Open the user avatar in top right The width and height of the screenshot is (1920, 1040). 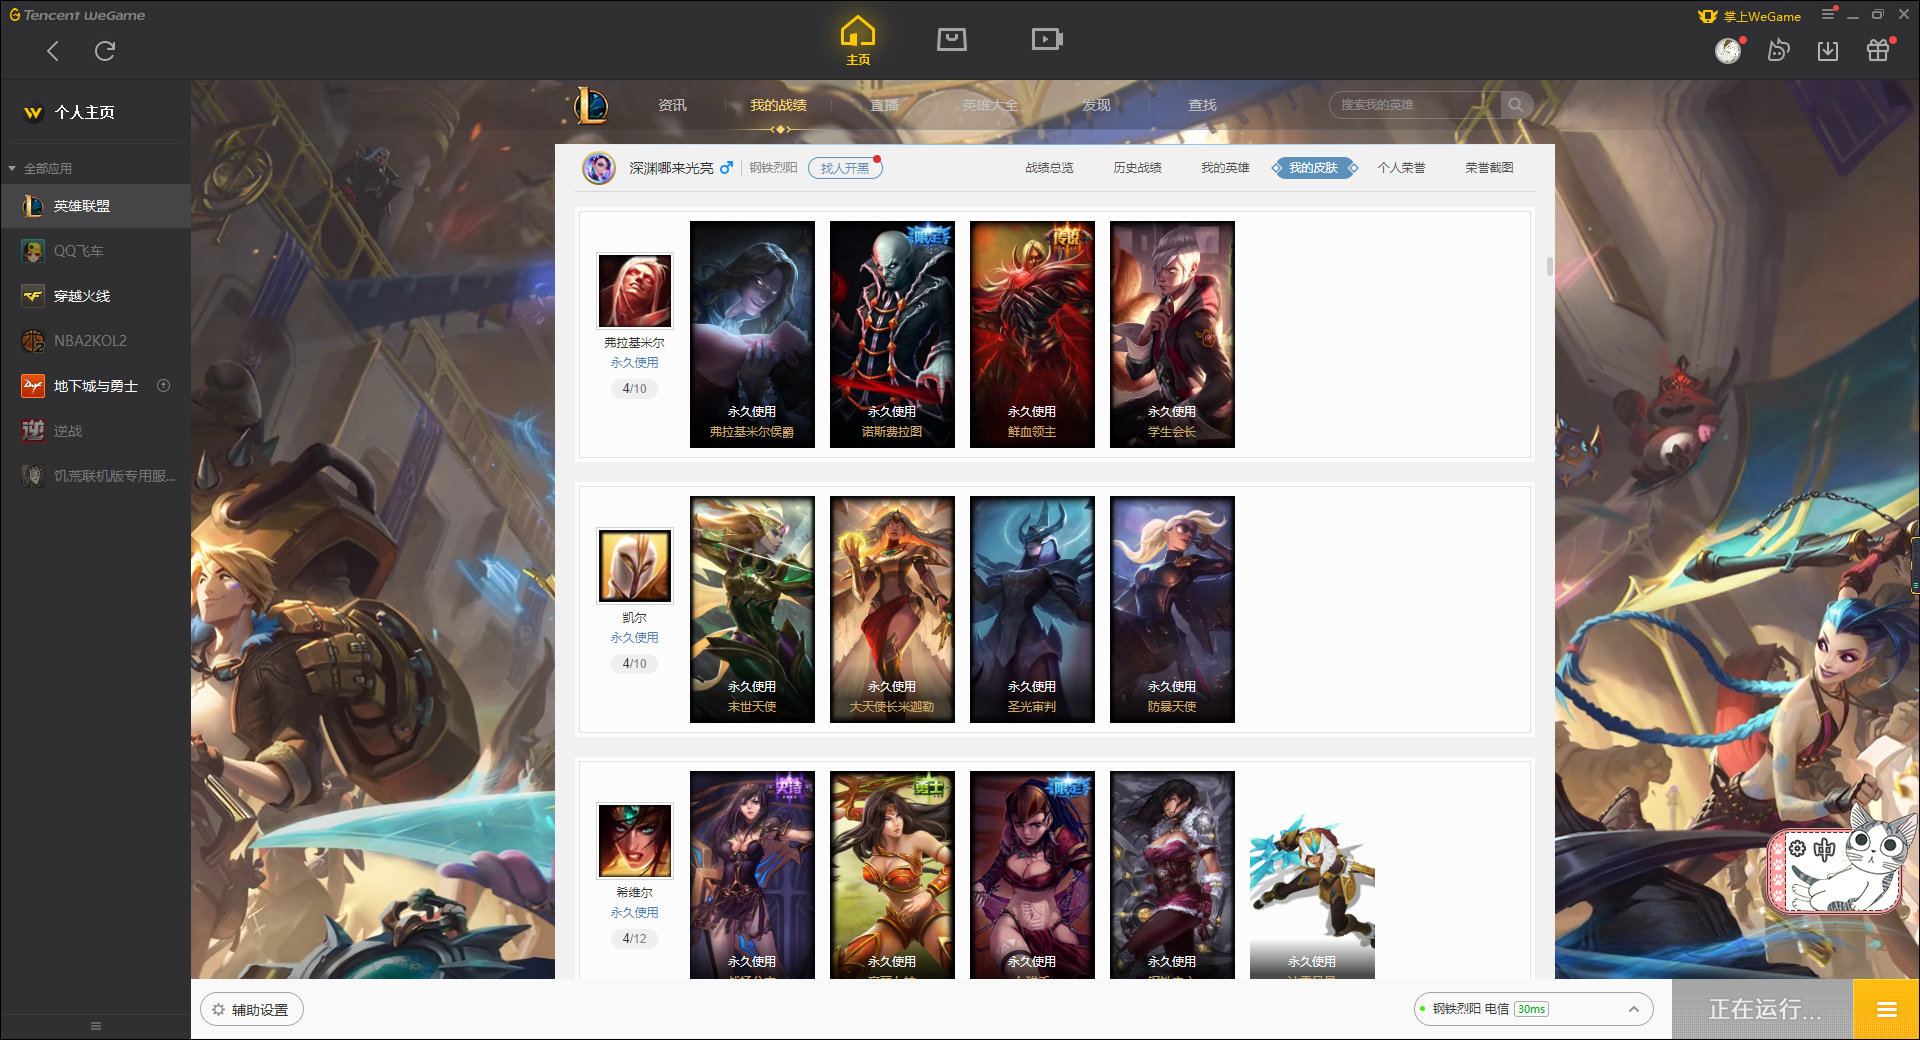[x=1728, y=51]
